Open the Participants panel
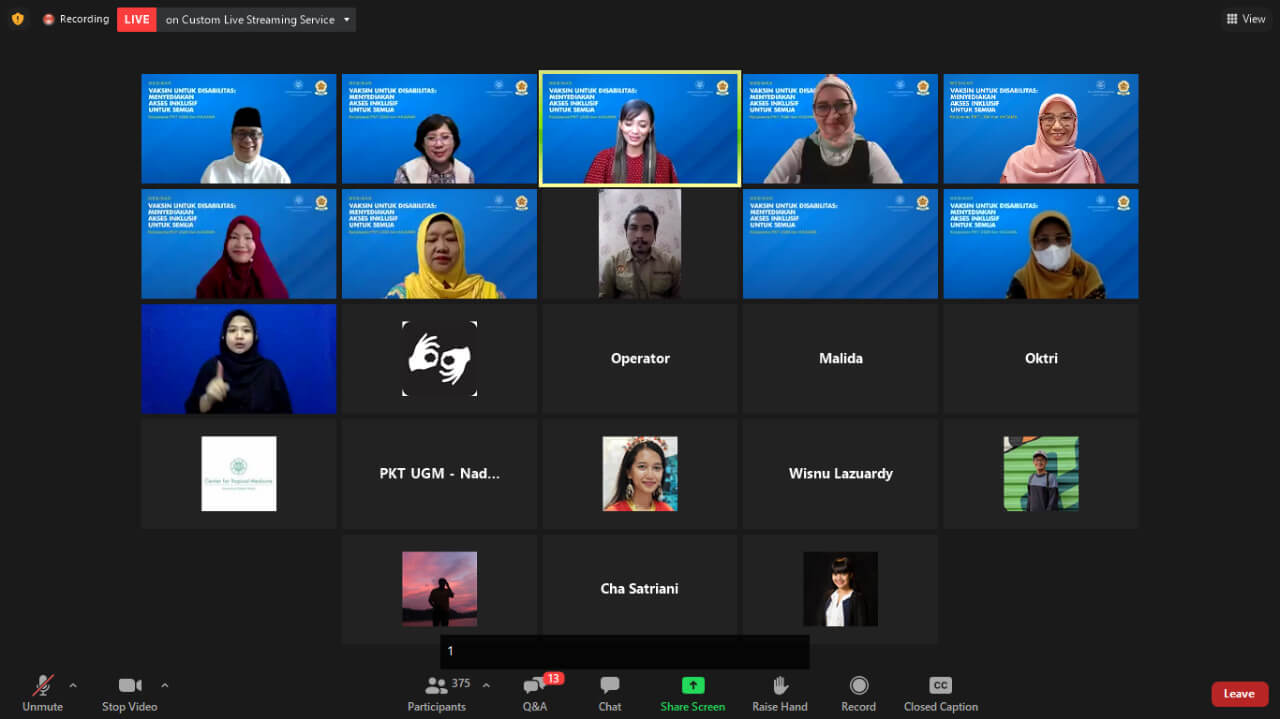The image size is (1280, 719). point(437,693)
